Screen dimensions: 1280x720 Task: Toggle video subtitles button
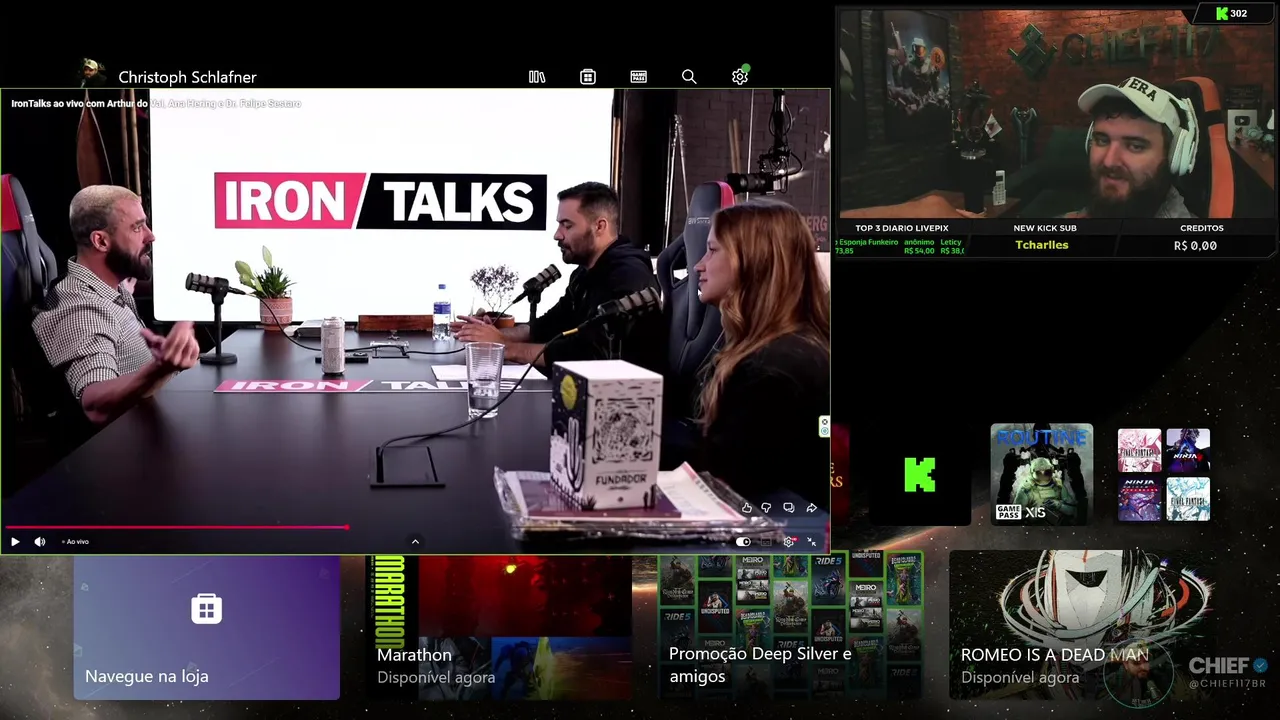[766, 541]
